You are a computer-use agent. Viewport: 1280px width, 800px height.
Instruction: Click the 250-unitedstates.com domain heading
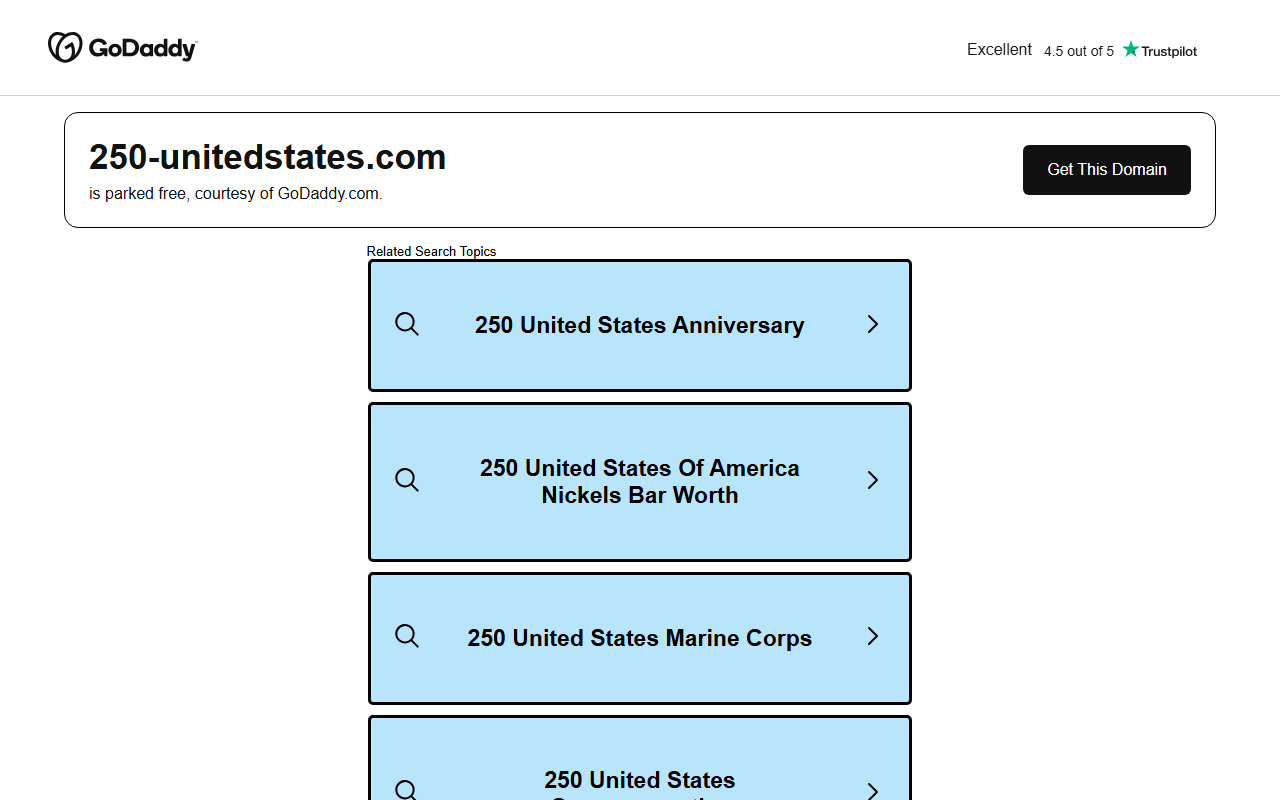point(267,157)
